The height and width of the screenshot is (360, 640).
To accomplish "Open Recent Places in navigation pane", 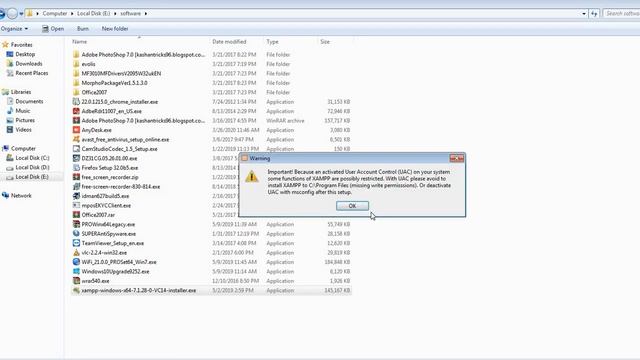I will pyautogui.click(x=31, y=73).
